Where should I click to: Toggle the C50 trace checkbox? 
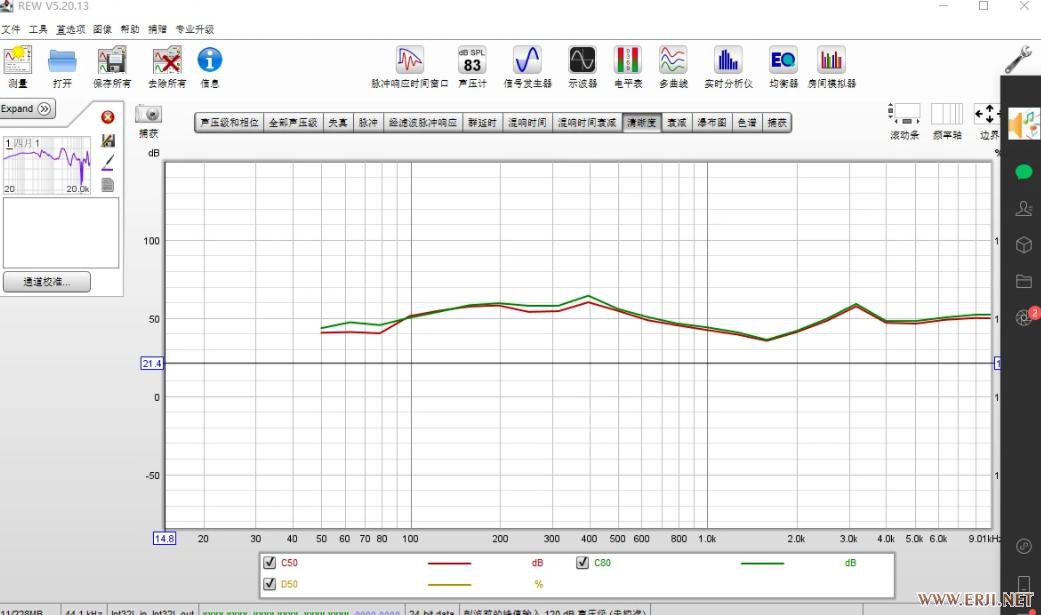270,563
